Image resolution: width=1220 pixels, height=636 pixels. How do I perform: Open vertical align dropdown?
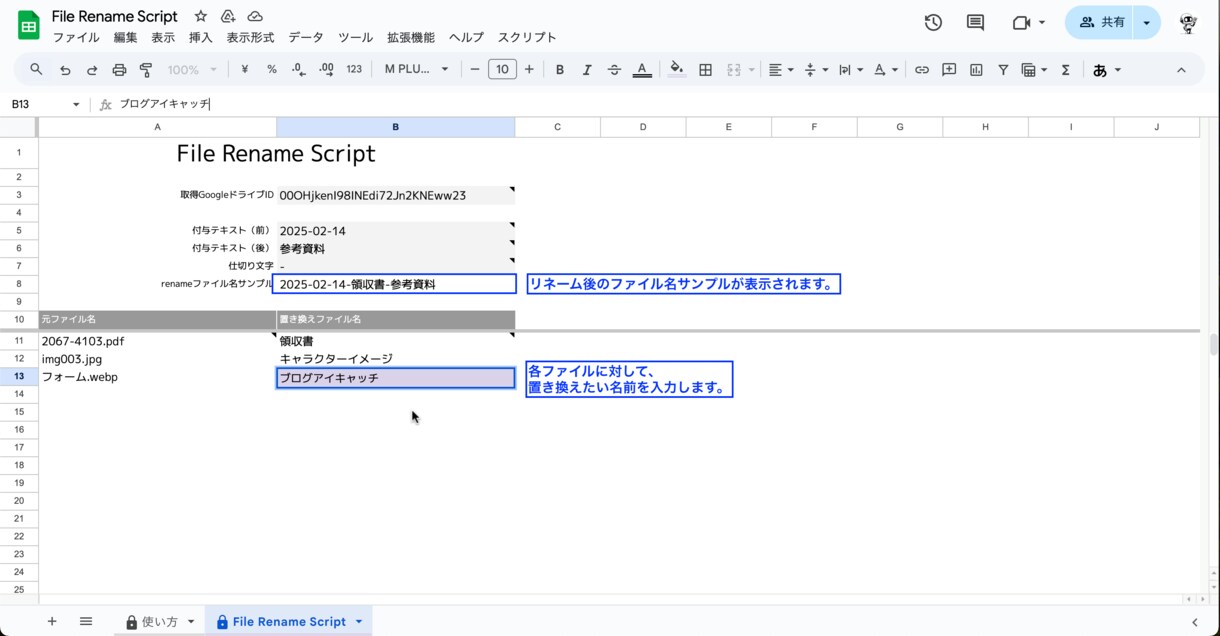click(816, 69)
